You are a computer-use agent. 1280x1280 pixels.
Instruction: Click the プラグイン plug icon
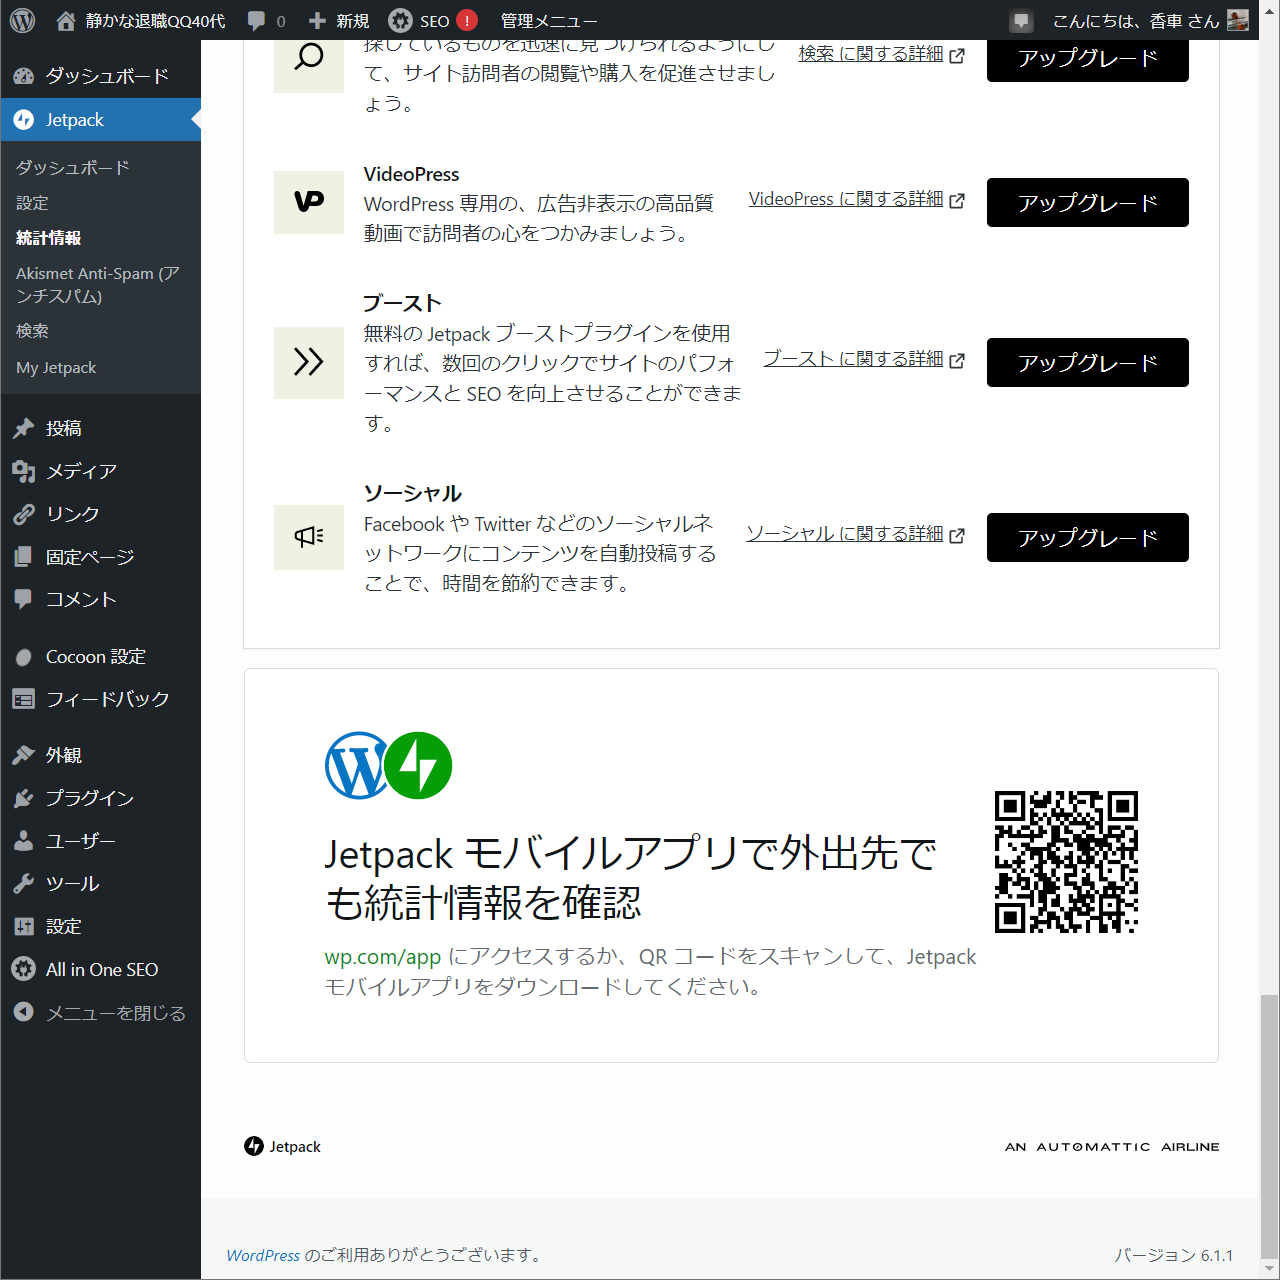[24, 798]
